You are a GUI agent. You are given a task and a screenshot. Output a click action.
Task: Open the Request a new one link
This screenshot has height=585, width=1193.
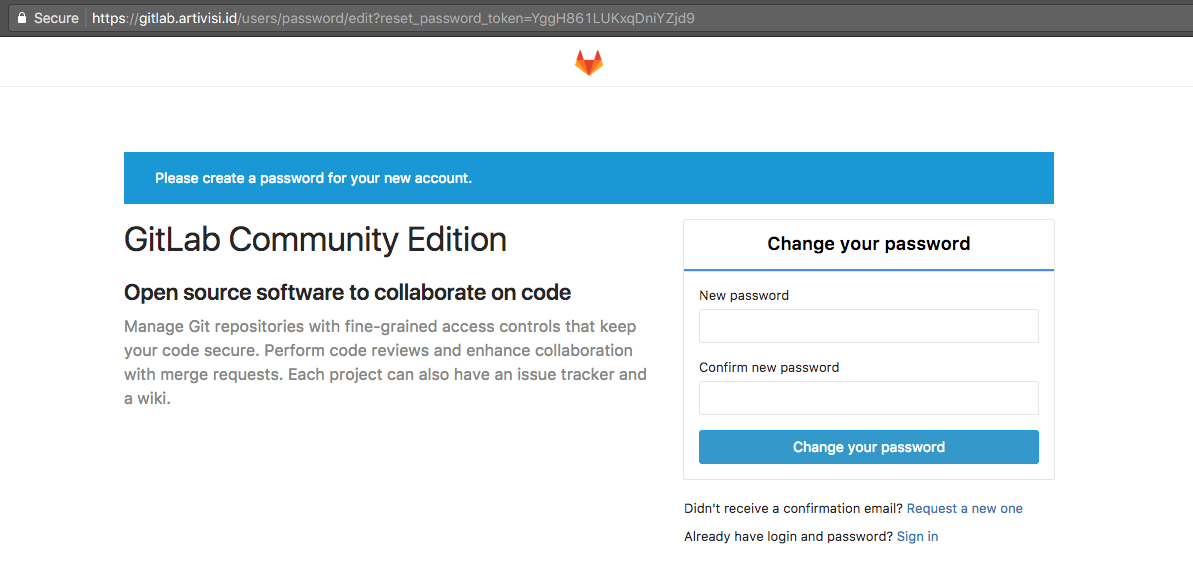964,508
